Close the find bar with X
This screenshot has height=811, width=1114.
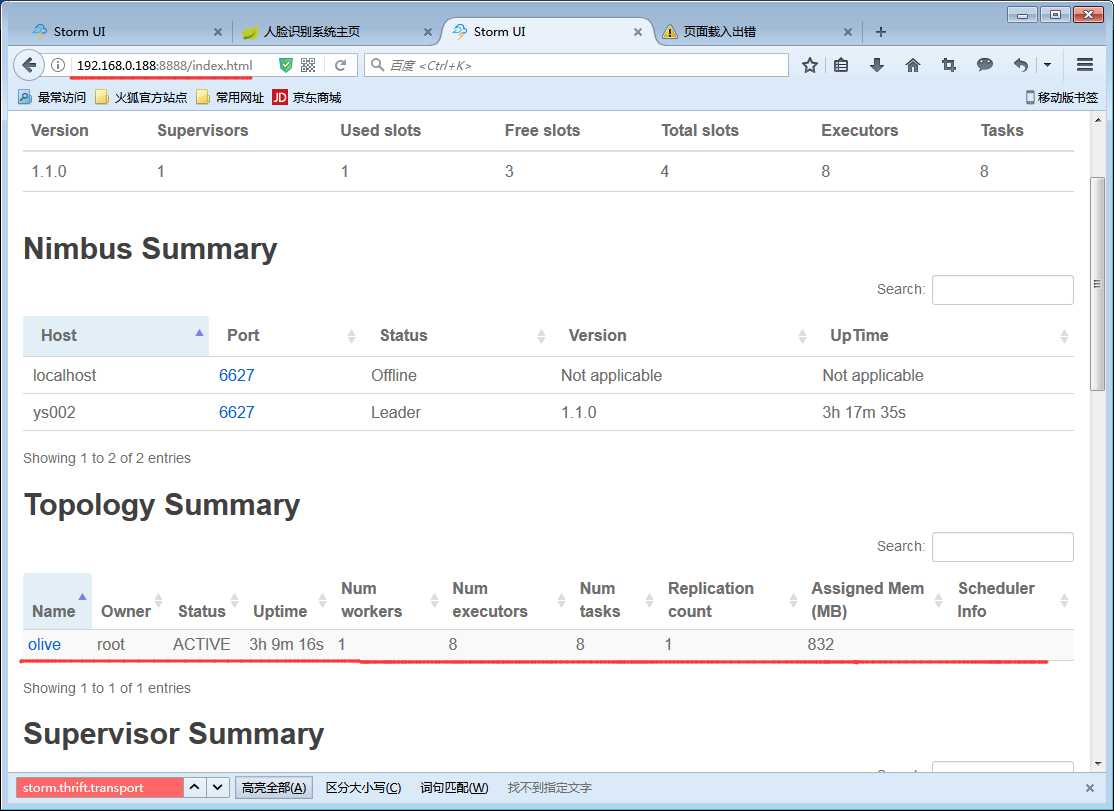(1090, 788)
